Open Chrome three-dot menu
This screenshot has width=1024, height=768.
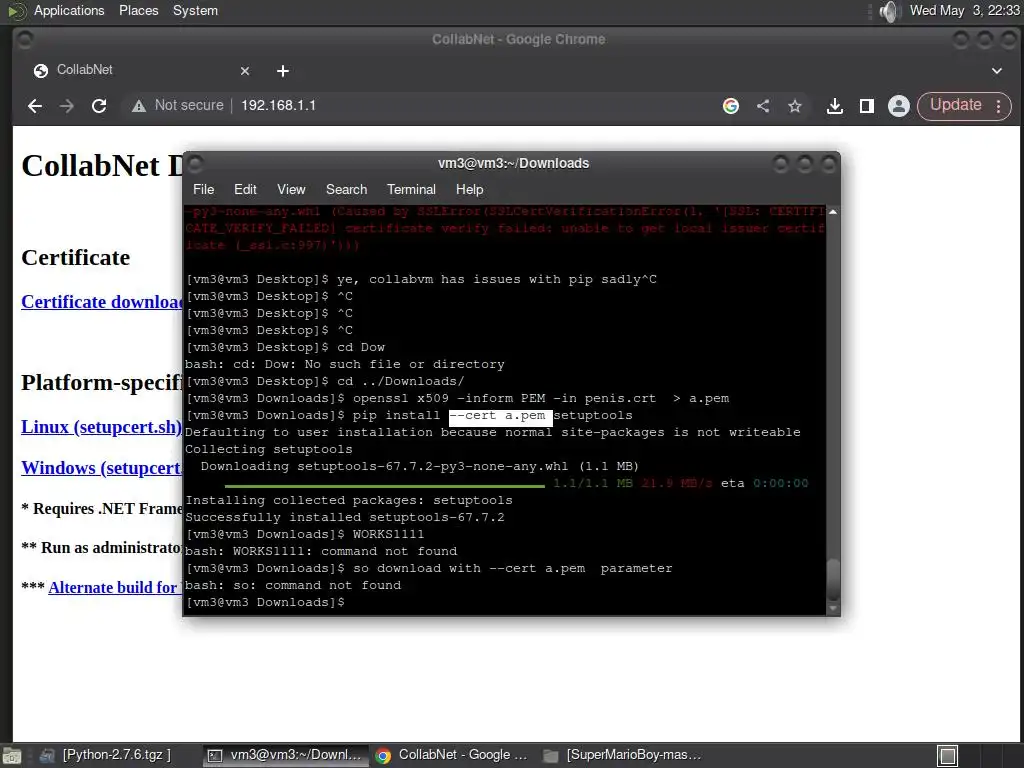click(999, 106)
